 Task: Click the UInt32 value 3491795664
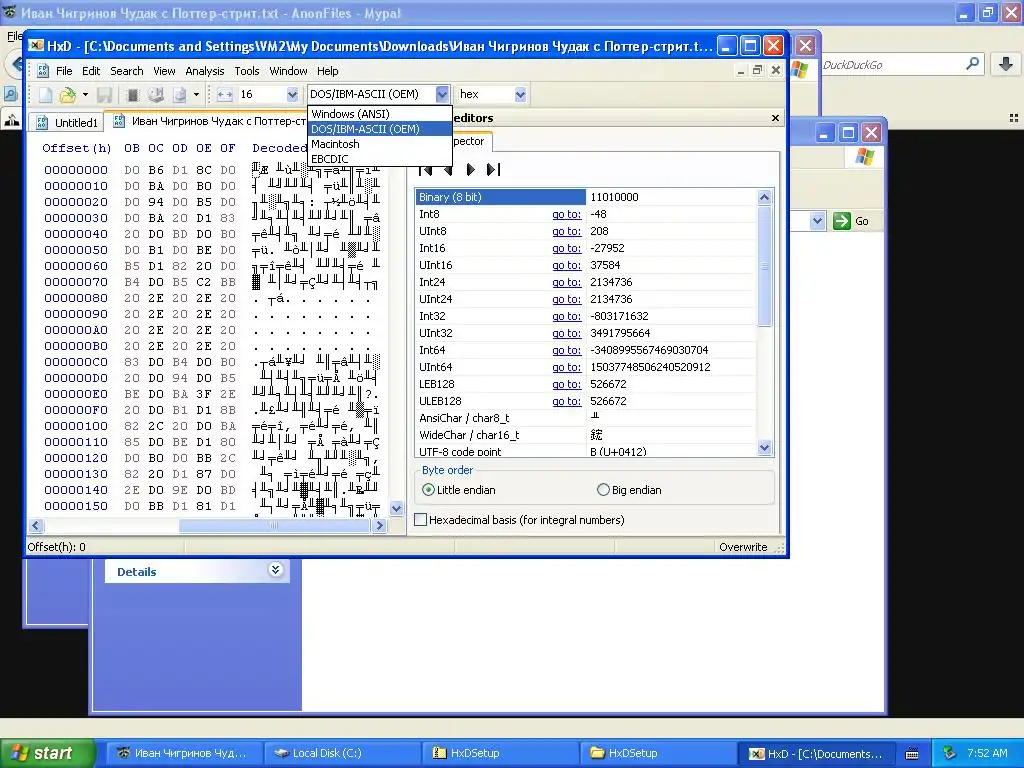(620, 333)
